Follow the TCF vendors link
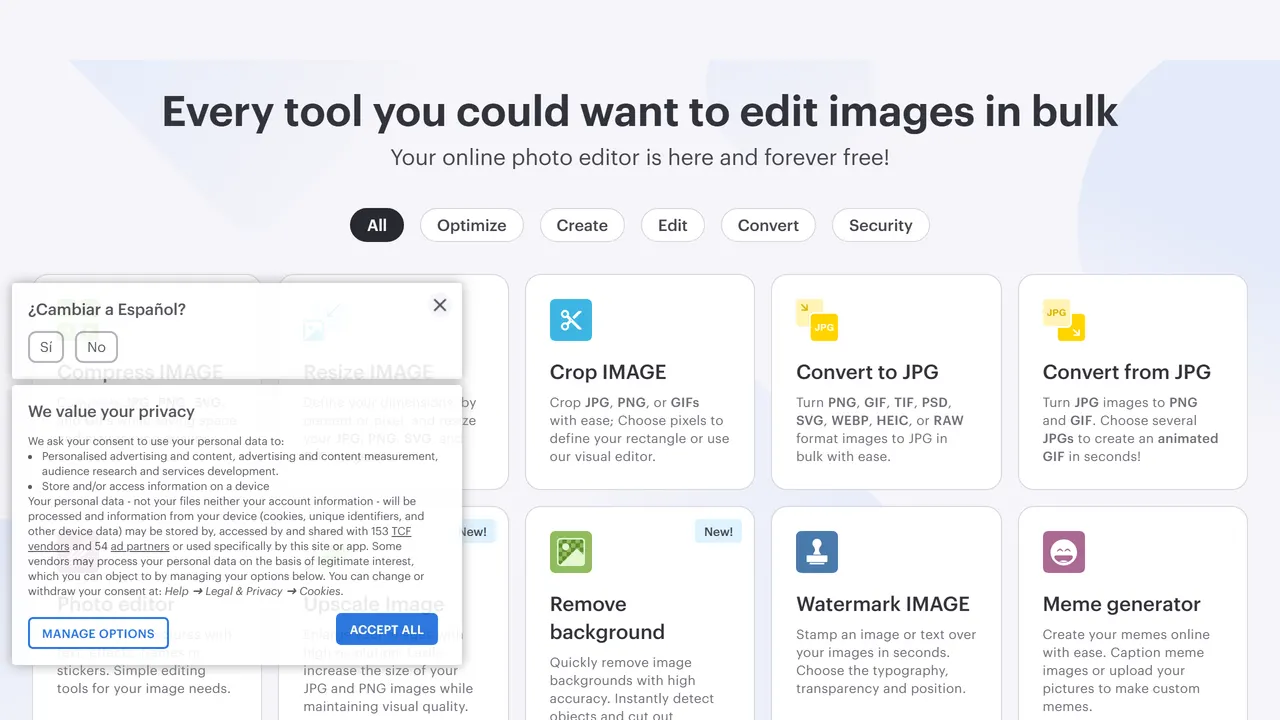The width and height of the screenshot is (1280, 720). point(220,539)
